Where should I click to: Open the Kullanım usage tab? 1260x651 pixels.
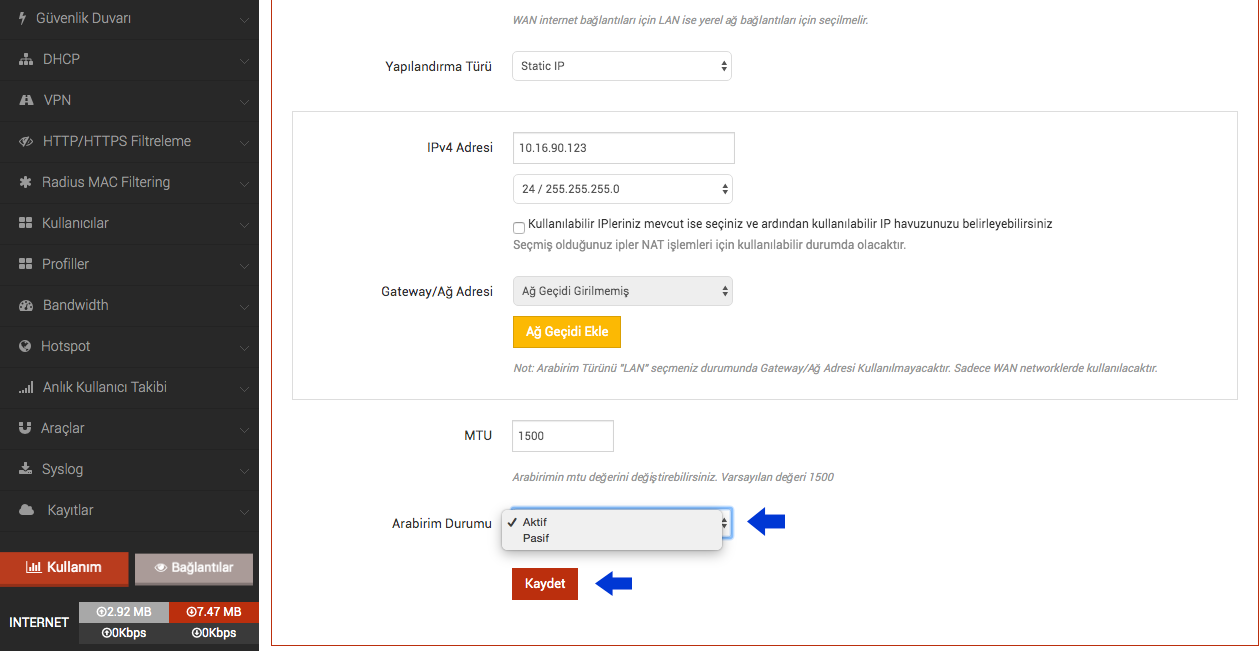[x=64, y=568]
